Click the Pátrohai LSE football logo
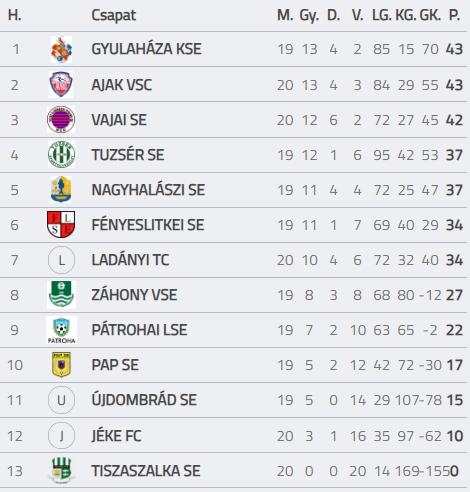This screenshot has height=492, width=470. coord(61,330)
